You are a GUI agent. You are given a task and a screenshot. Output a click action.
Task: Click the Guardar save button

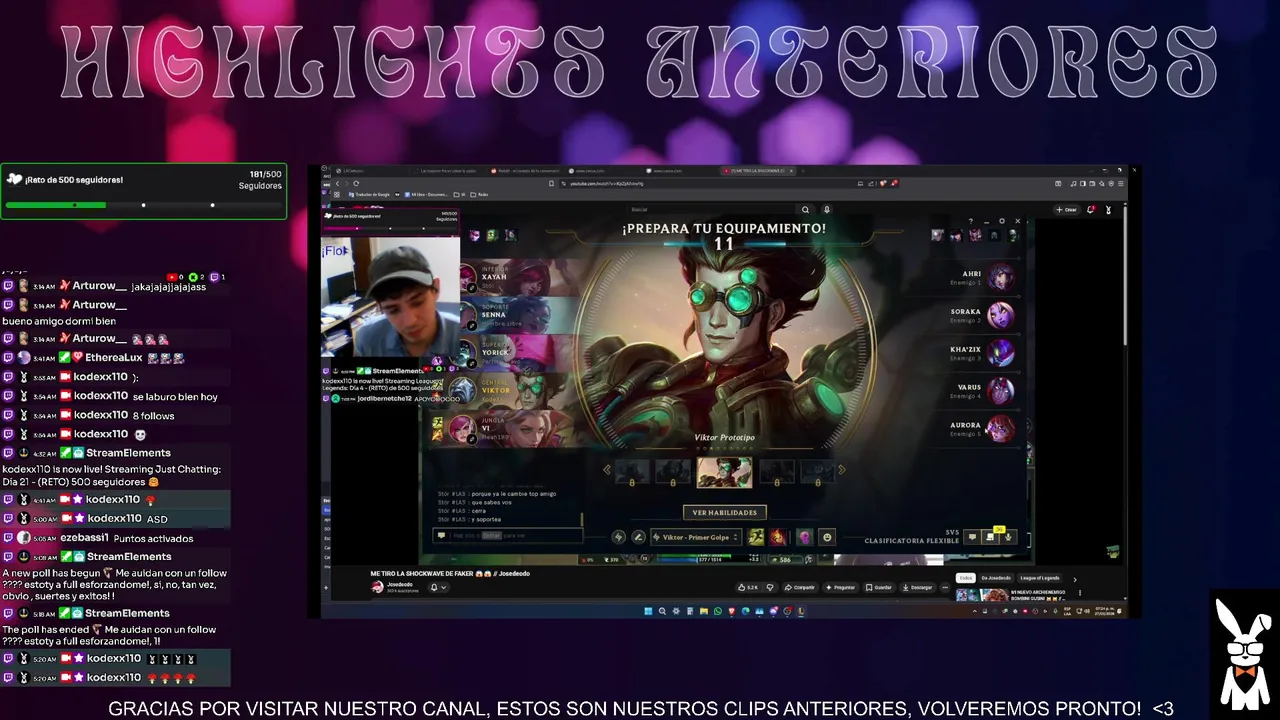click(x=878, y=587)
